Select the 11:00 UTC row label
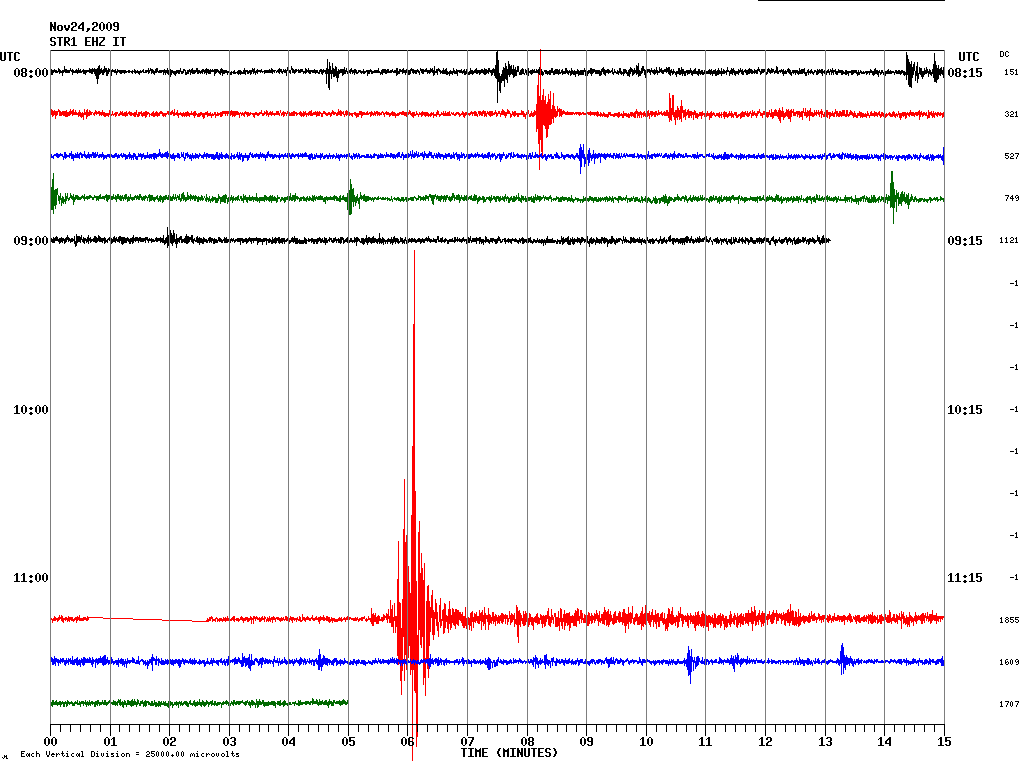1024x768 pixels. point(31,578)
